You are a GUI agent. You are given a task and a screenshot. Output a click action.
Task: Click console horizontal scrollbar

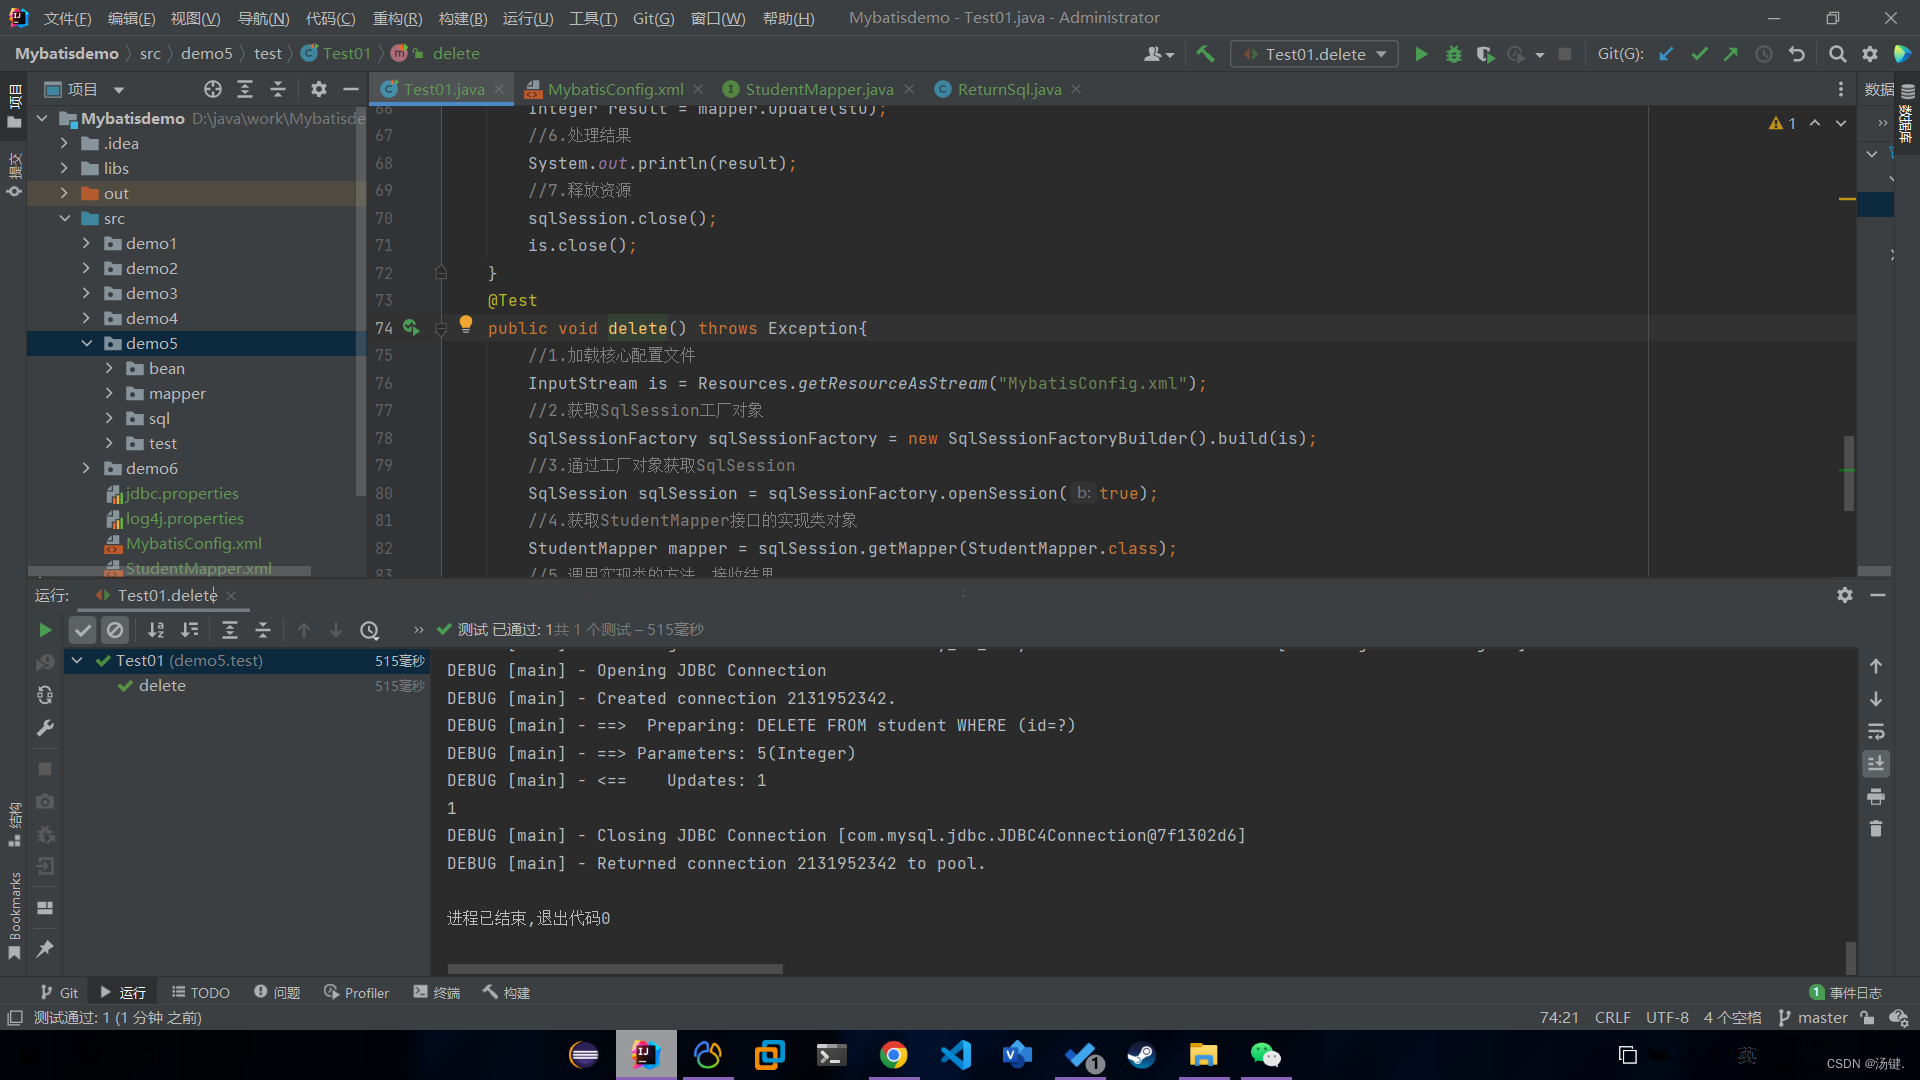coord(615,968)
